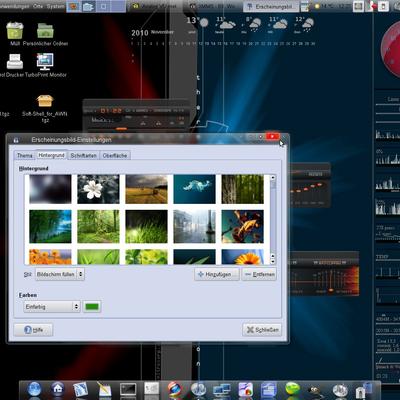Launch the green ball icon in dock

pos(292,389)
